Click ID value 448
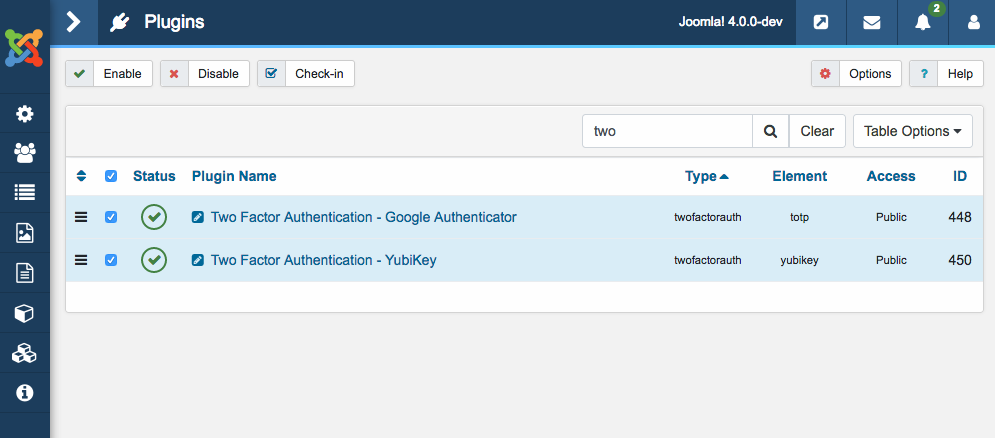The width and height of the screenshot is (995, 438). [x=959, y=217]
